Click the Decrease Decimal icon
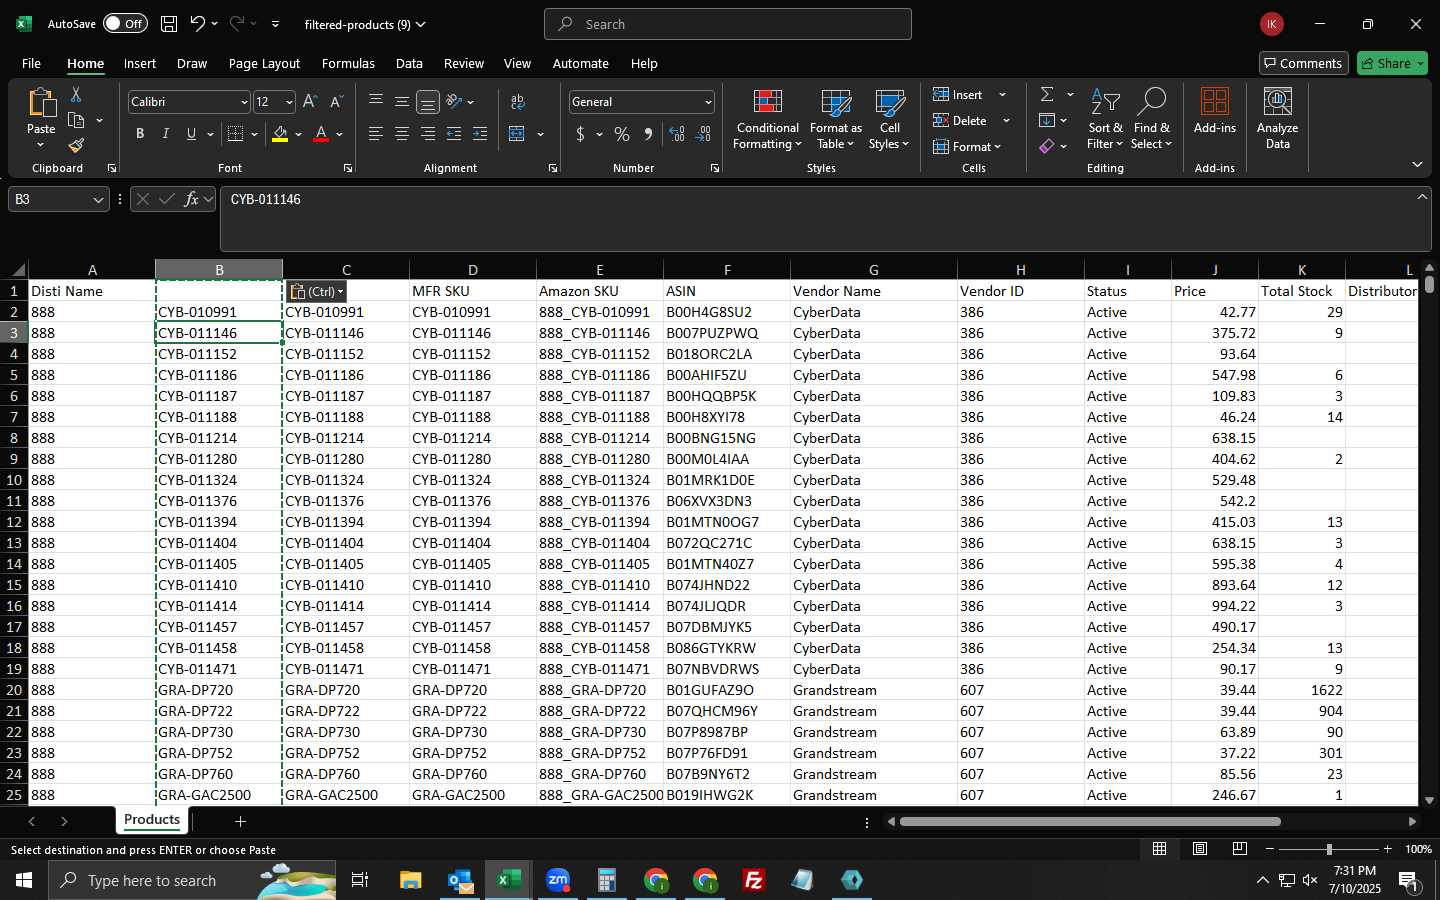 (x=703, y=134)
